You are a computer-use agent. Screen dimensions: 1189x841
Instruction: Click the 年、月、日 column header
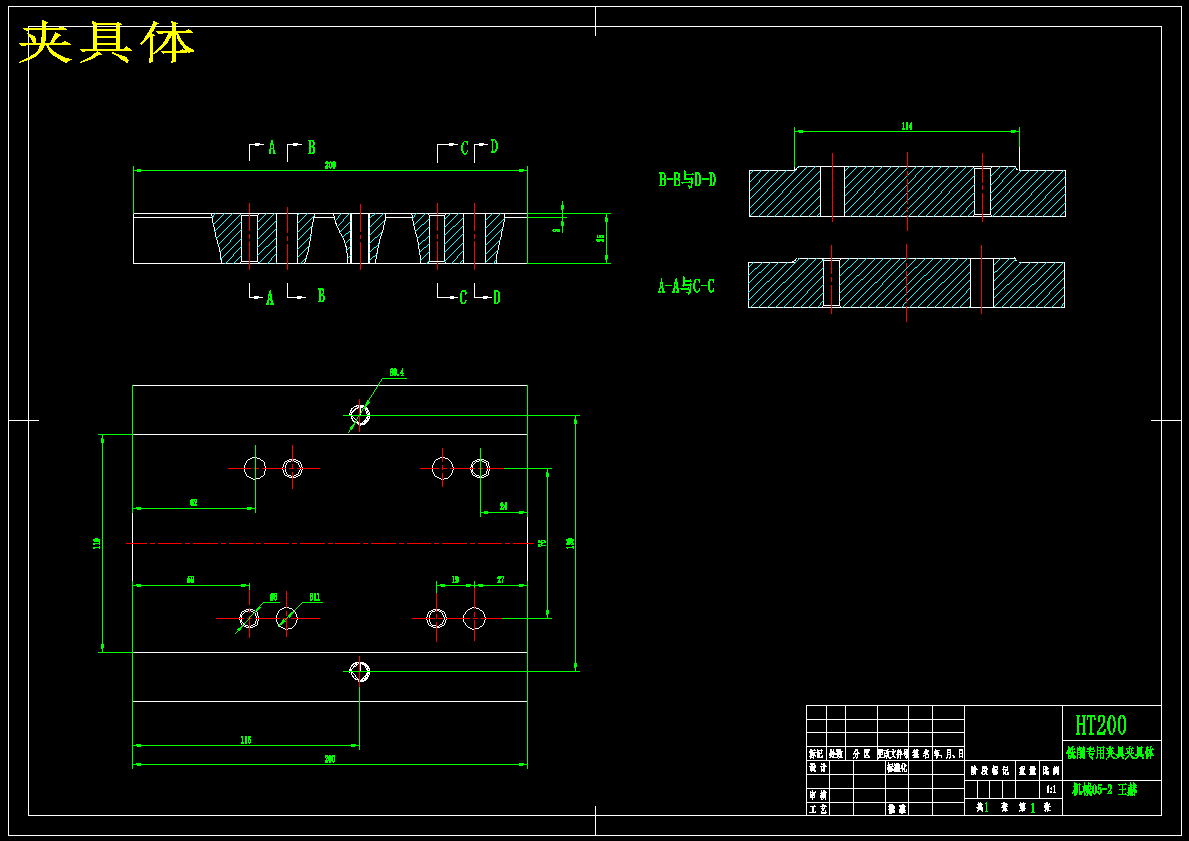949,755
